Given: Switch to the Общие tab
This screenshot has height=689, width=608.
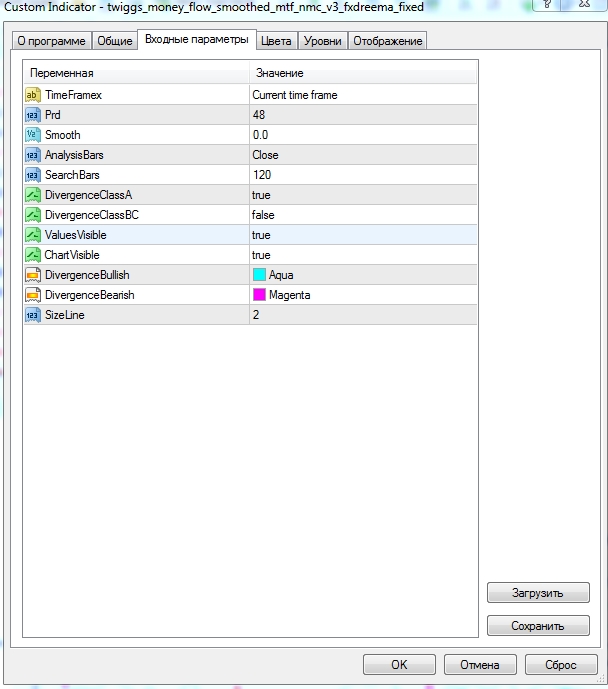Looking at the screenshot, I should coord(115,41).
